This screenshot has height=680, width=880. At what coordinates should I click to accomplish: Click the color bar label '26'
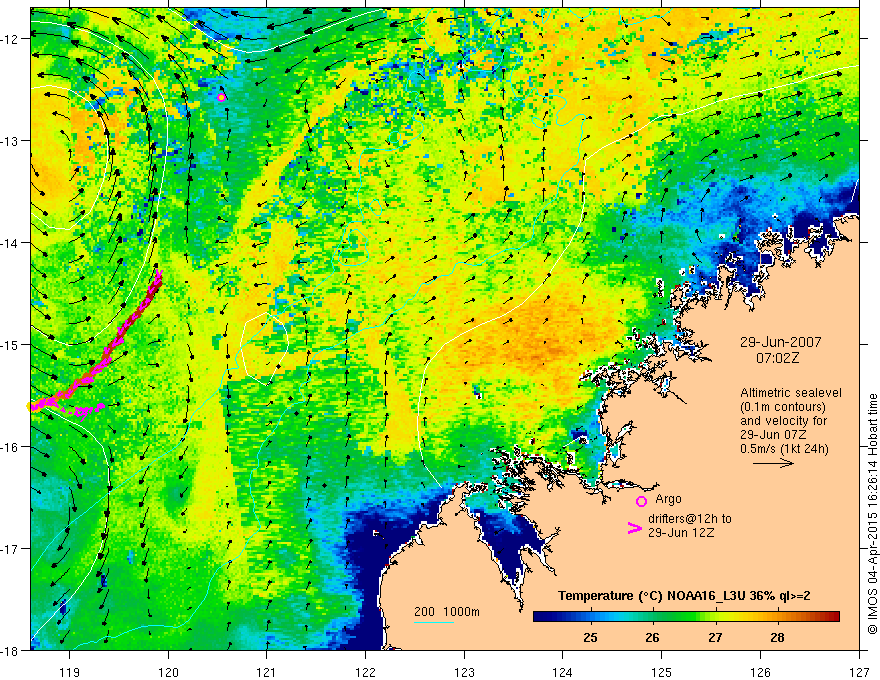pos(652,637)
